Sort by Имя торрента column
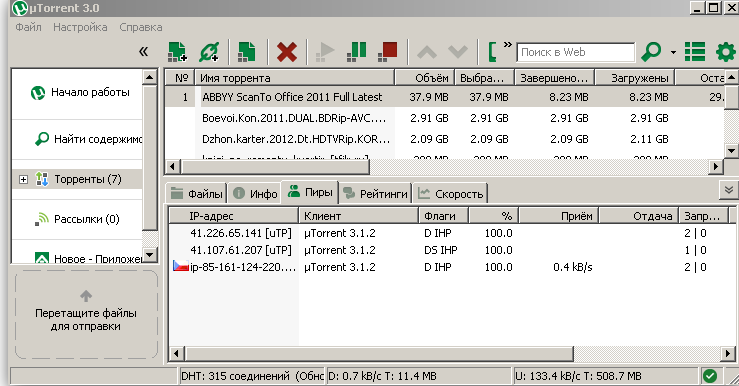 tap(295, 78)
